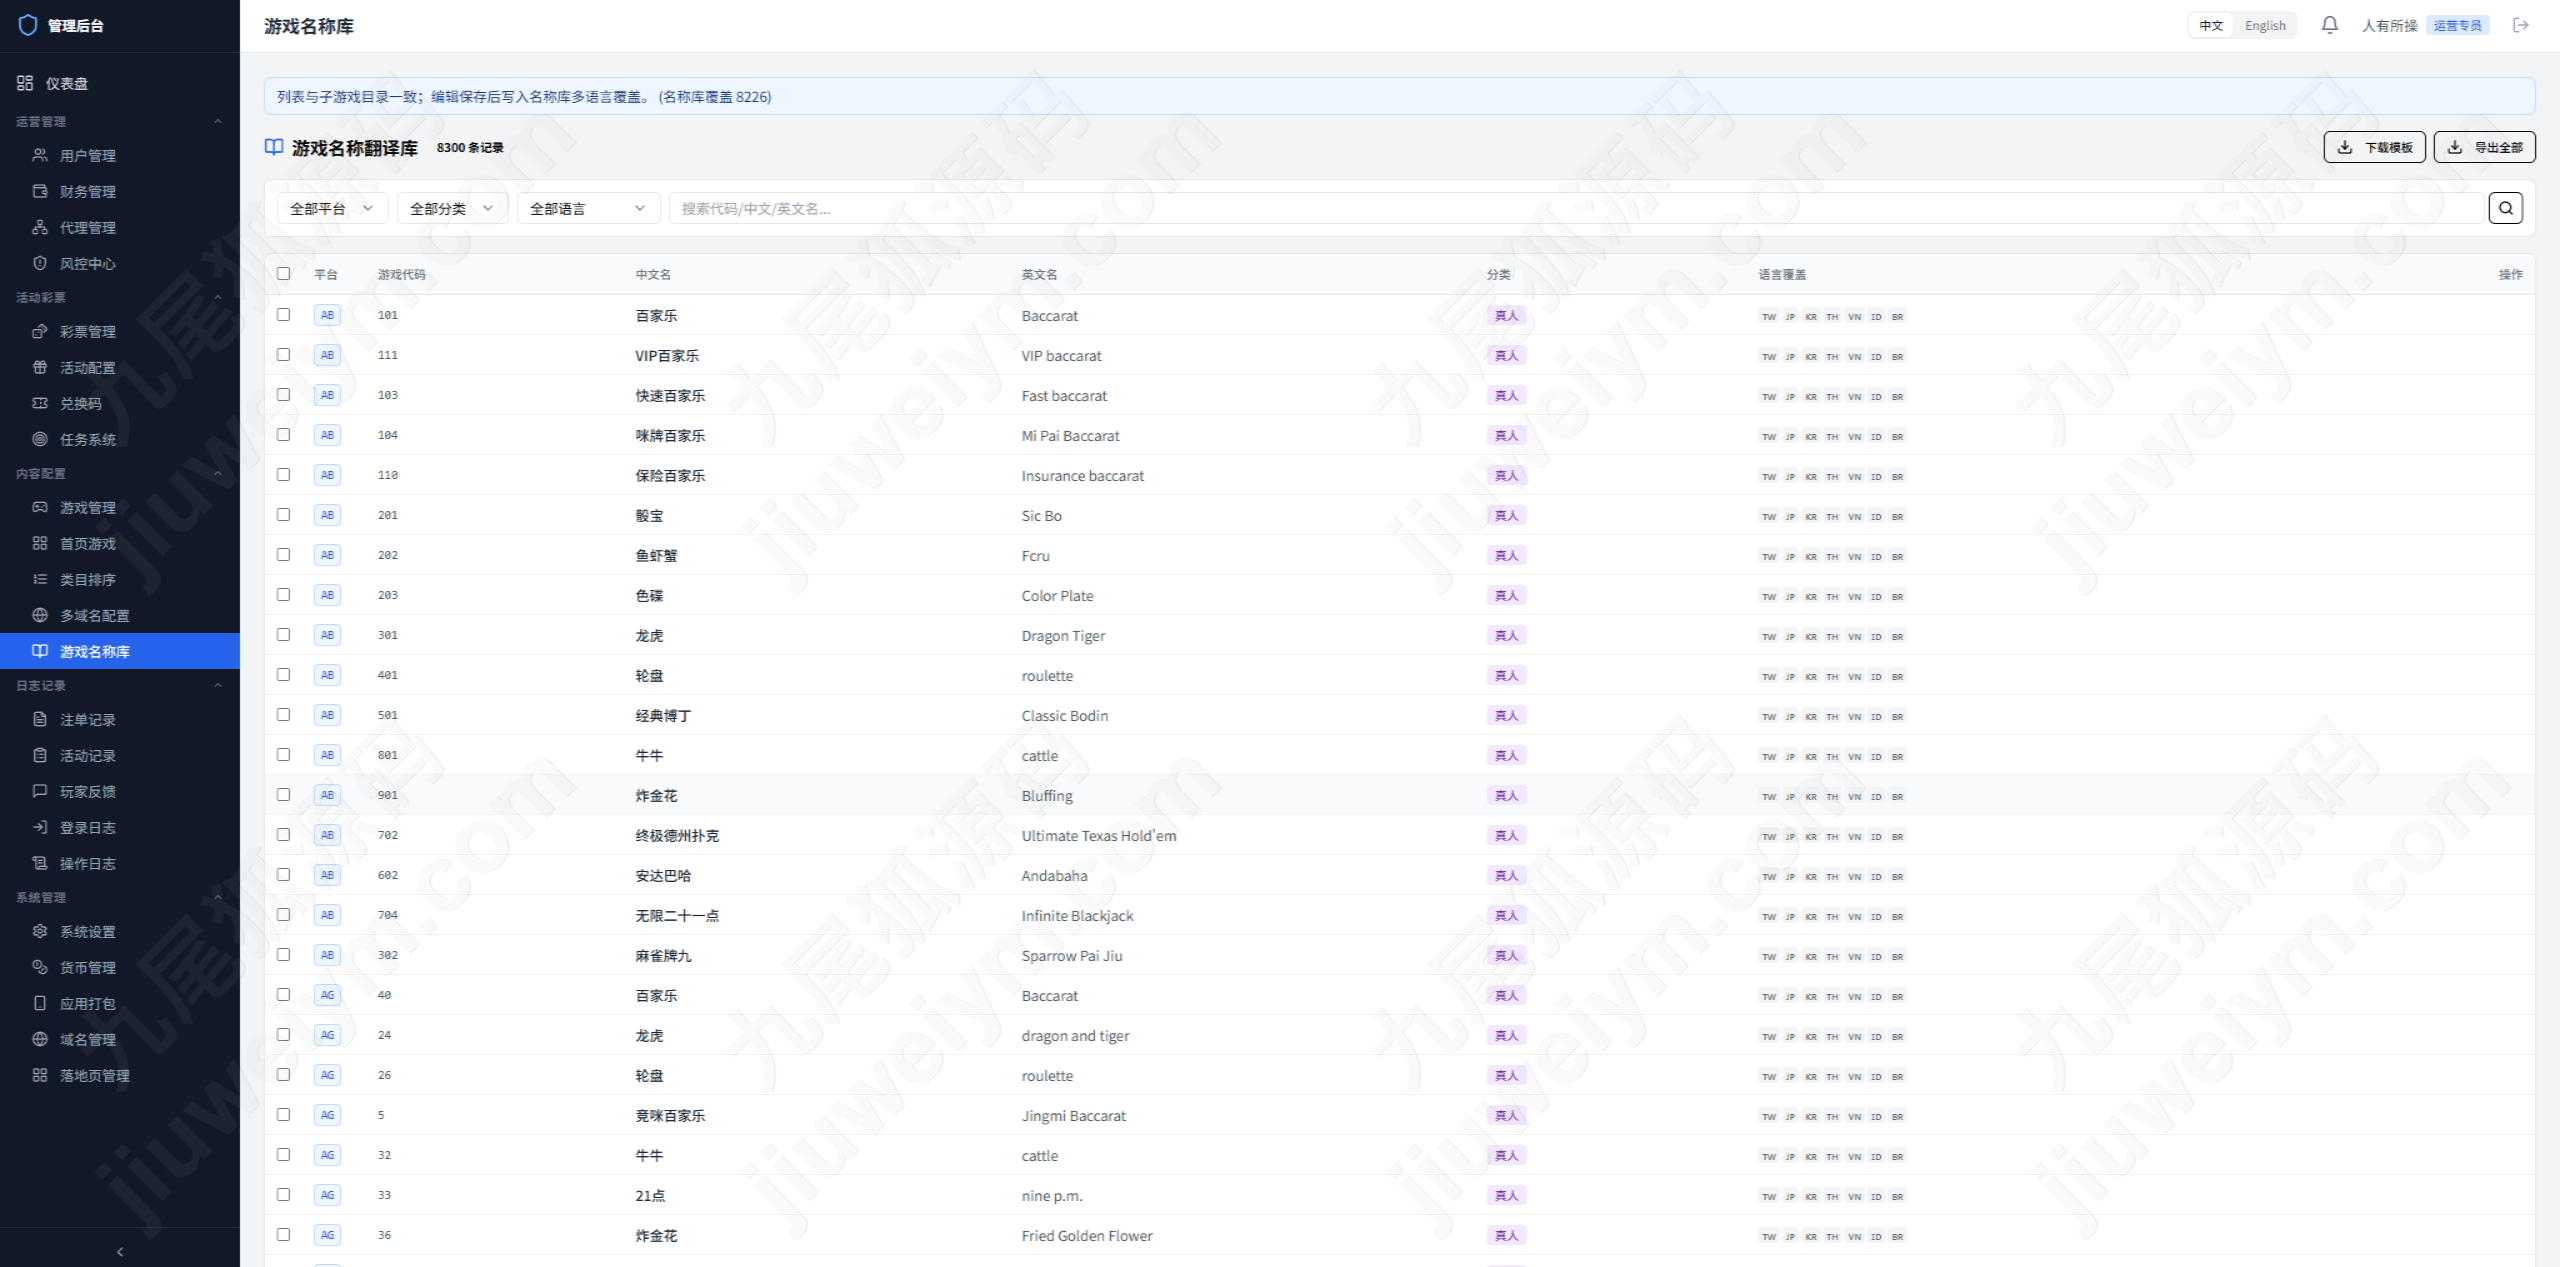Collapse the sidebar with bottom arrow
The width and height of the screenshot is (2560, 1267).
[x=120, y=1251]
